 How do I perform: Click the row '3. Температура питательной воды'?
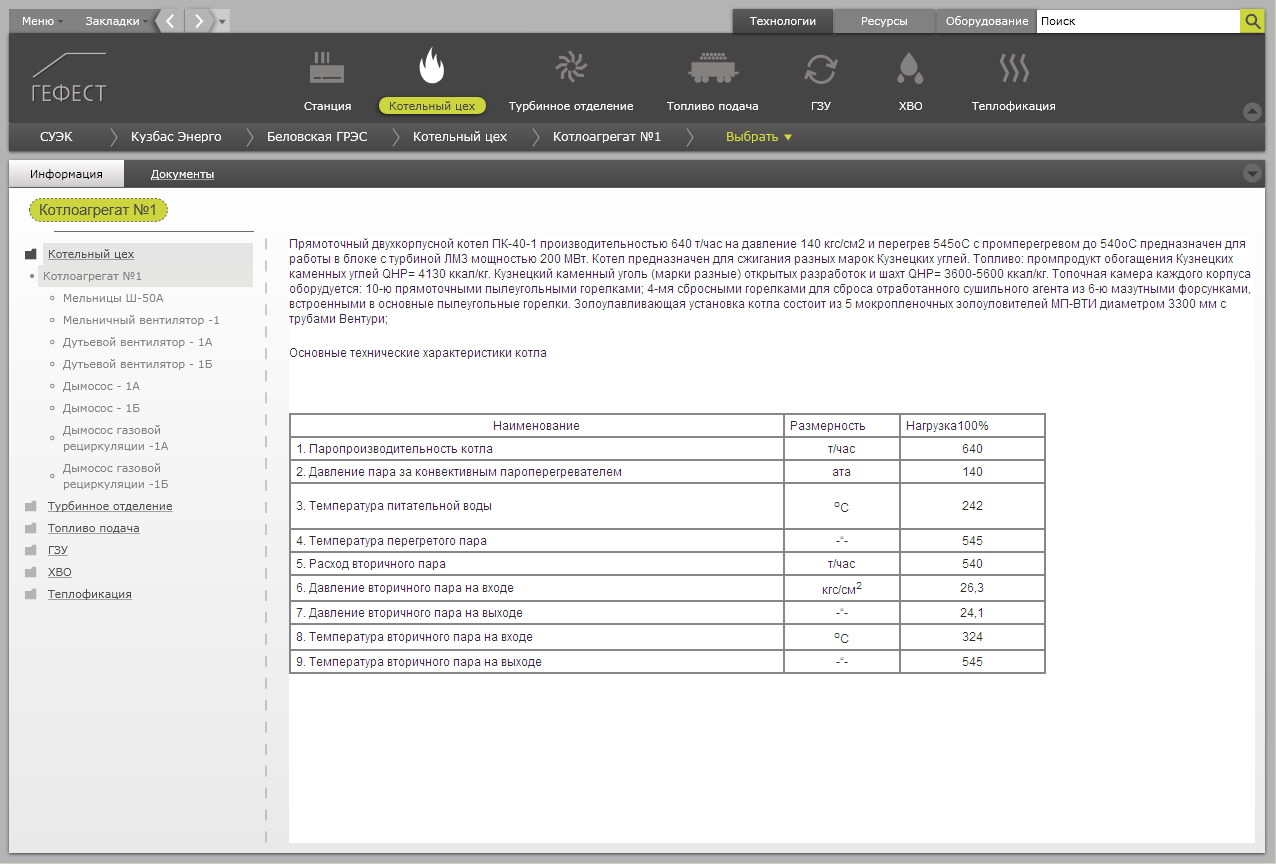pos(667,506)
